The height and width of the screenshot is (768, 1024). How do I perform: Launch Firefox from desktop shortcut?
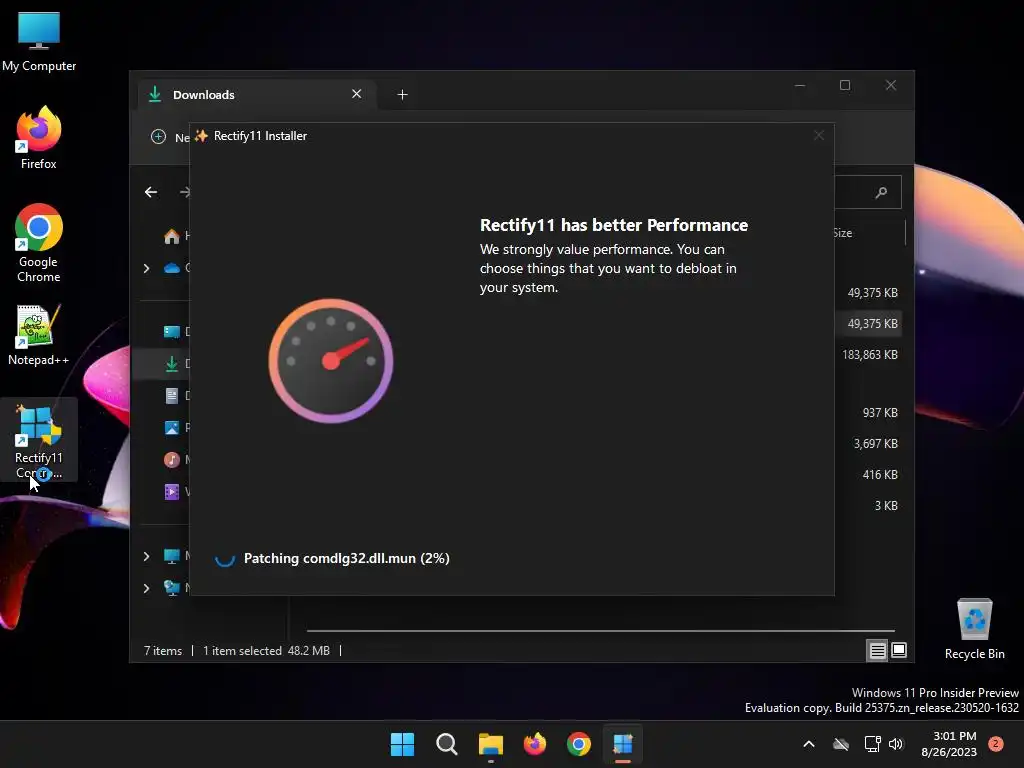pos(39,138)
